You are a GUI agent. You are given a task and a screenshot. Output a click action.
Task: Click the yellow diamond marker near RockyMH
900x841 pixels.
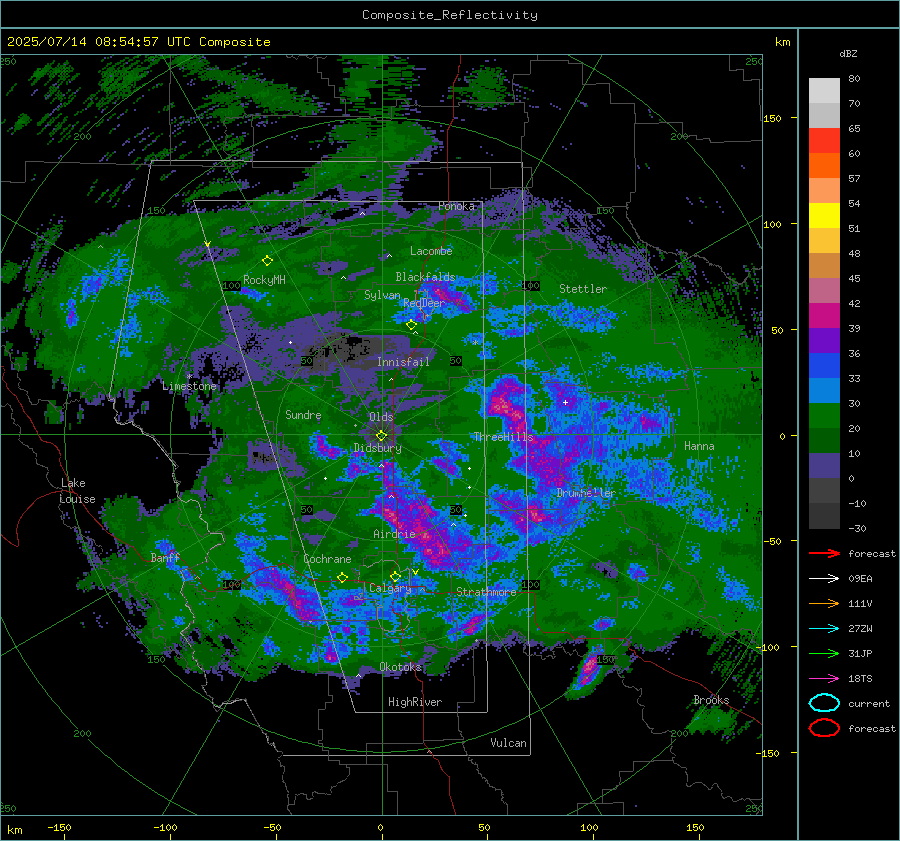(267, 261)
